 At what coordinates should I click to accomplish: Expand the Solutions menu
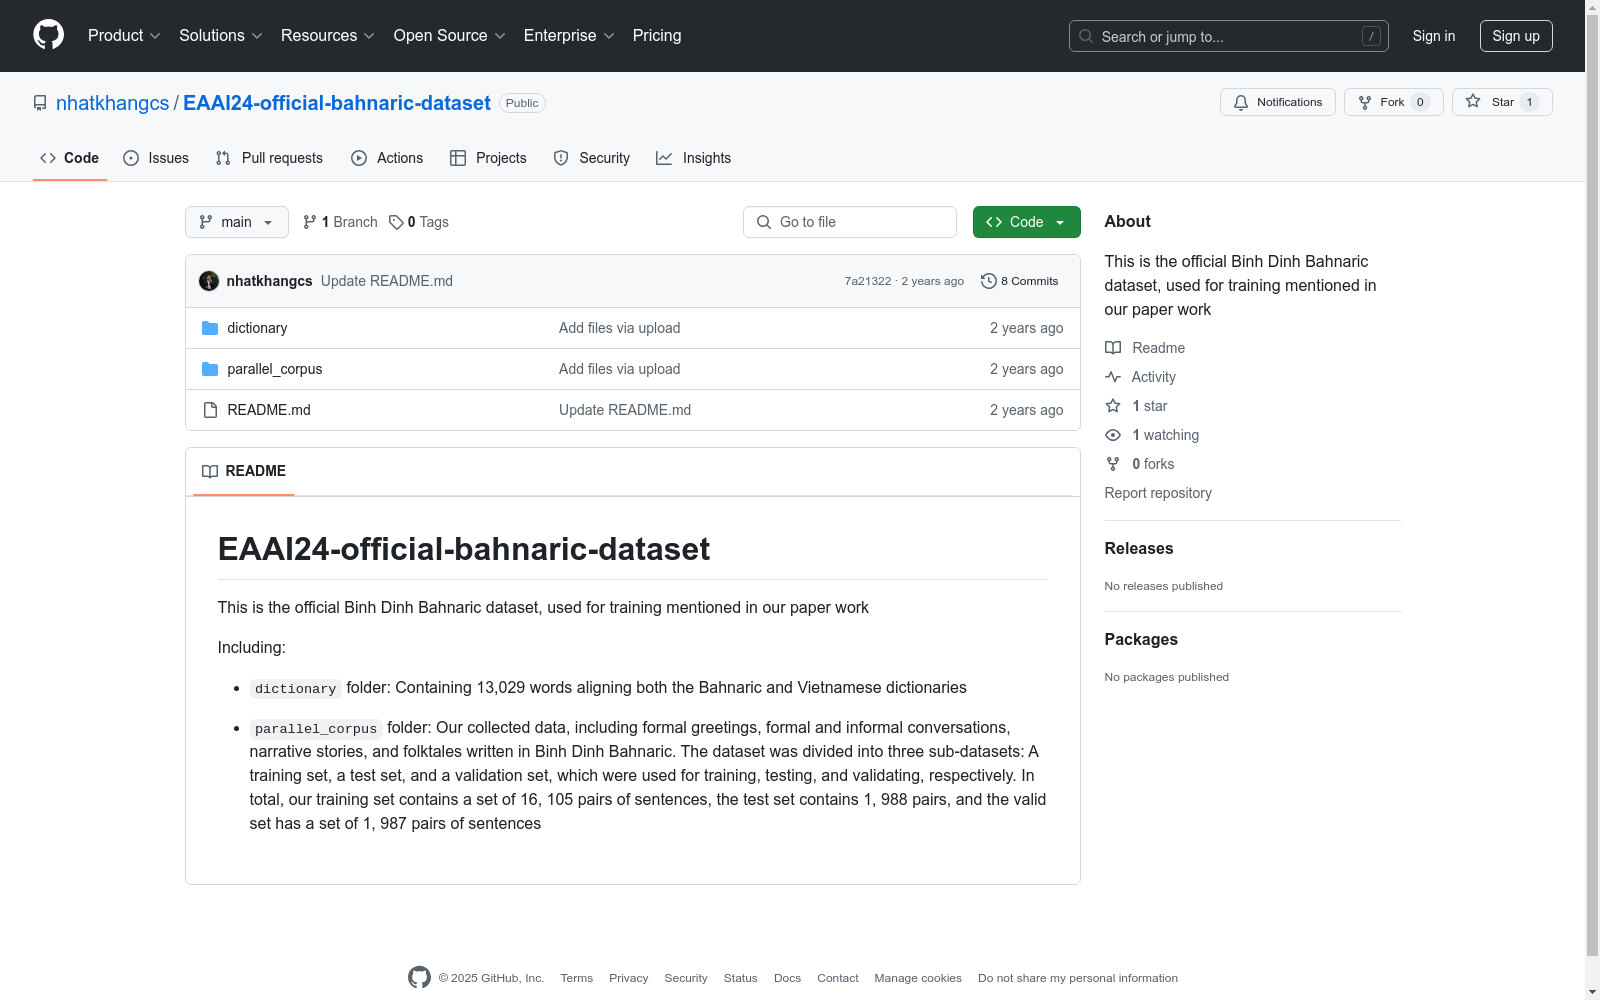221,35
